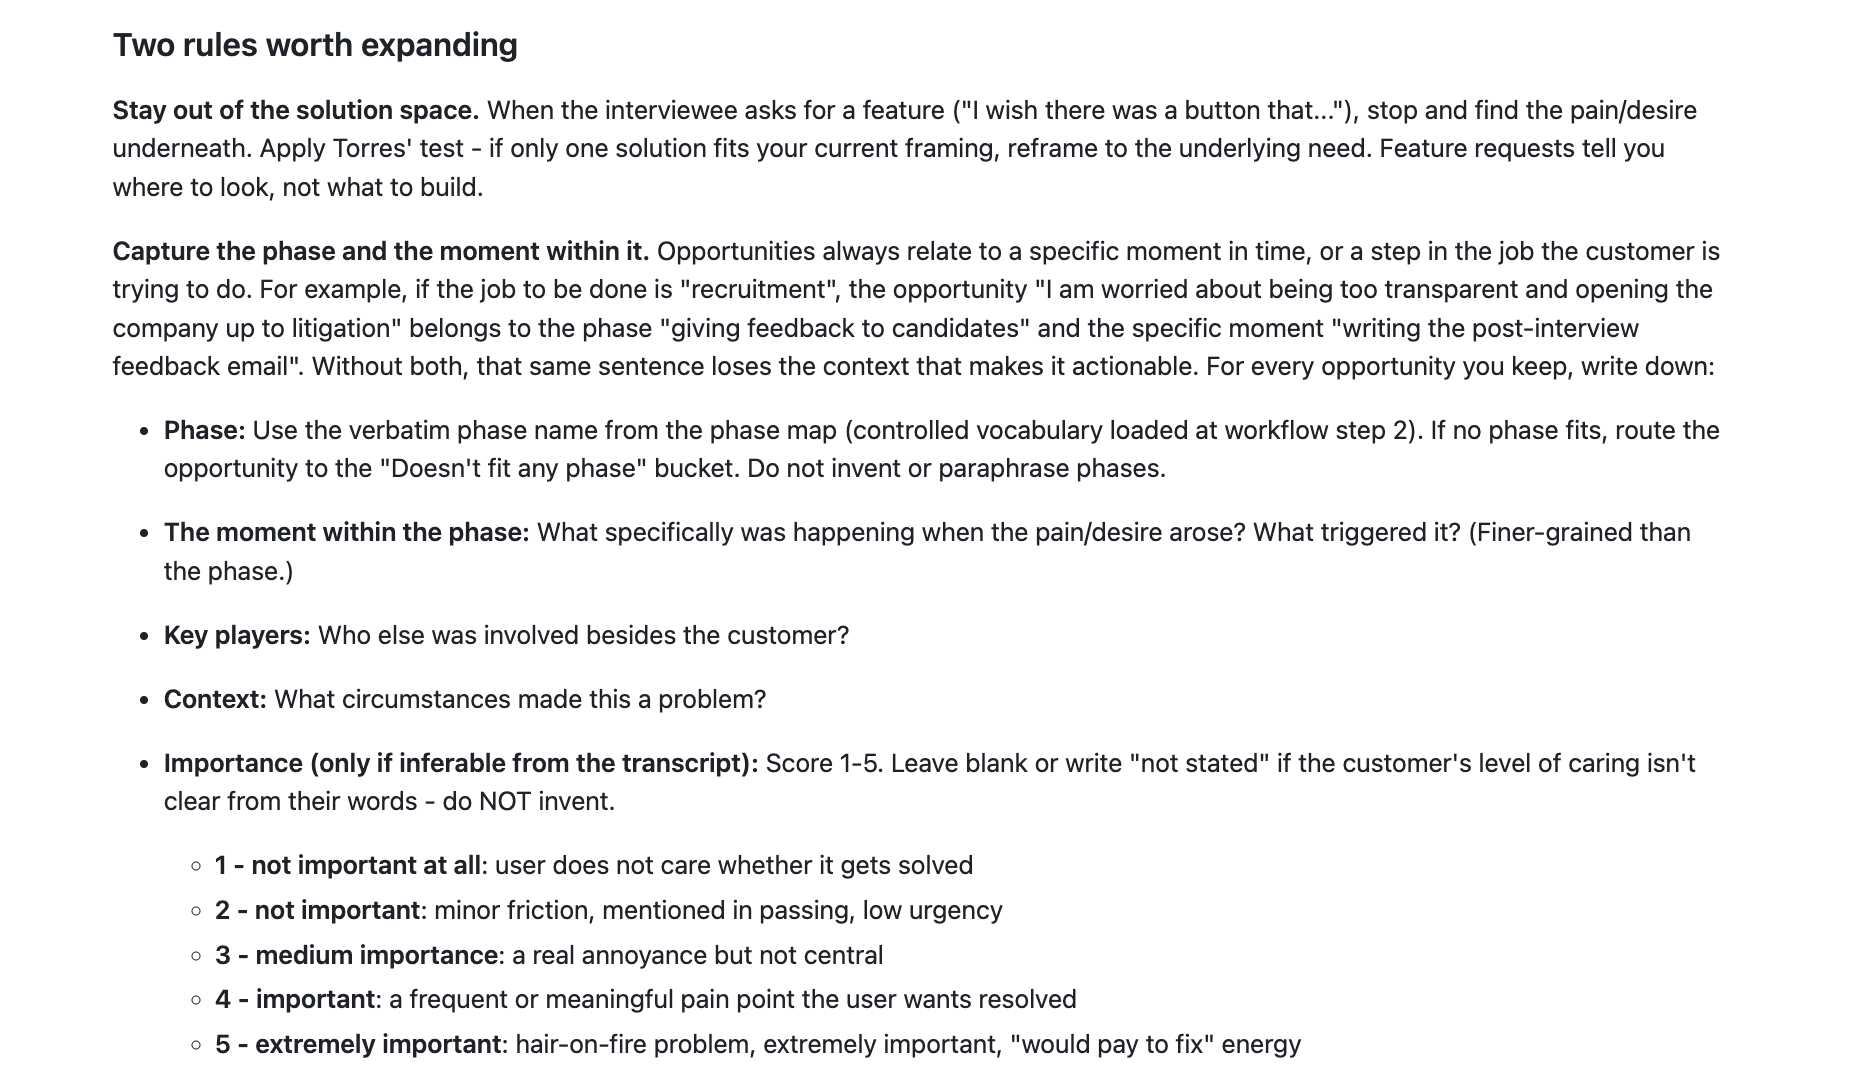
Task: Click the bold "Capture the phase and the moment within it." text
Action: coord(381,251)
